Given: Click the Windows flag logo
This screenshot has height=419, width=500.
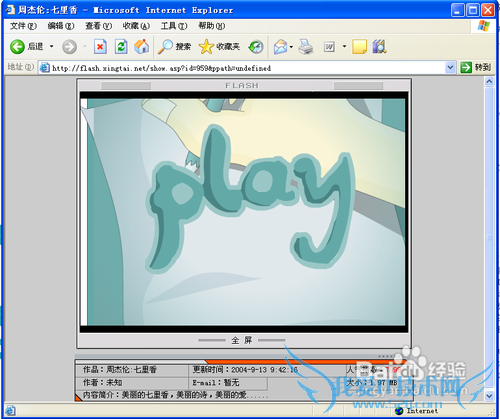Looking at the screenshot, I should coord(484,26).
